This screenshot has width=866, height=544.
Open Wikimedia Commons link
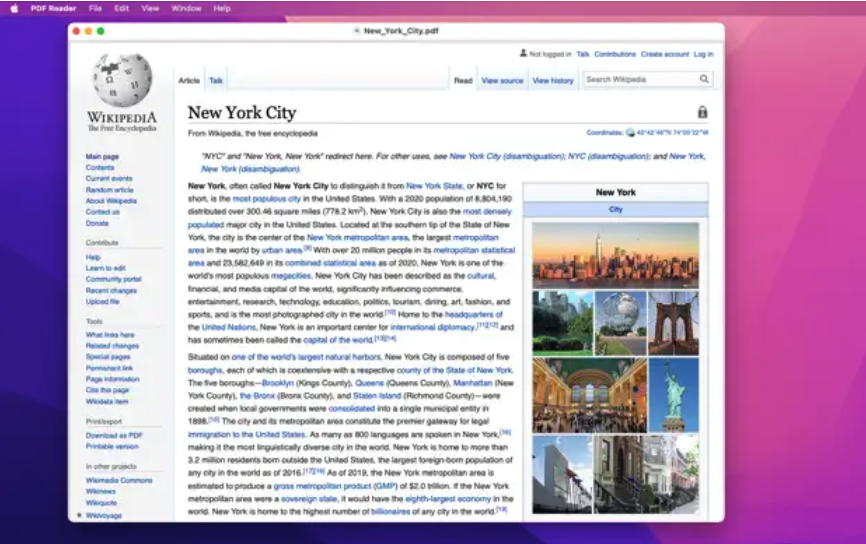click(119, 480)
